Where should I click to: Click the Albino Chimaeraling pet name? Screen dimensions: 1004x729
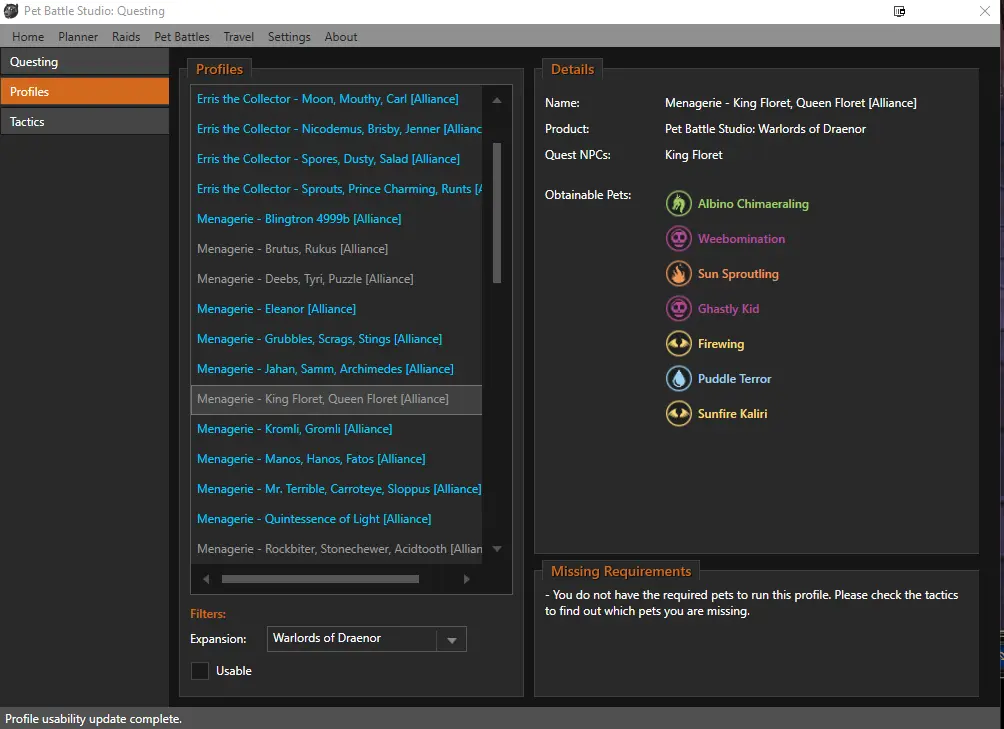tap(753, 204)
